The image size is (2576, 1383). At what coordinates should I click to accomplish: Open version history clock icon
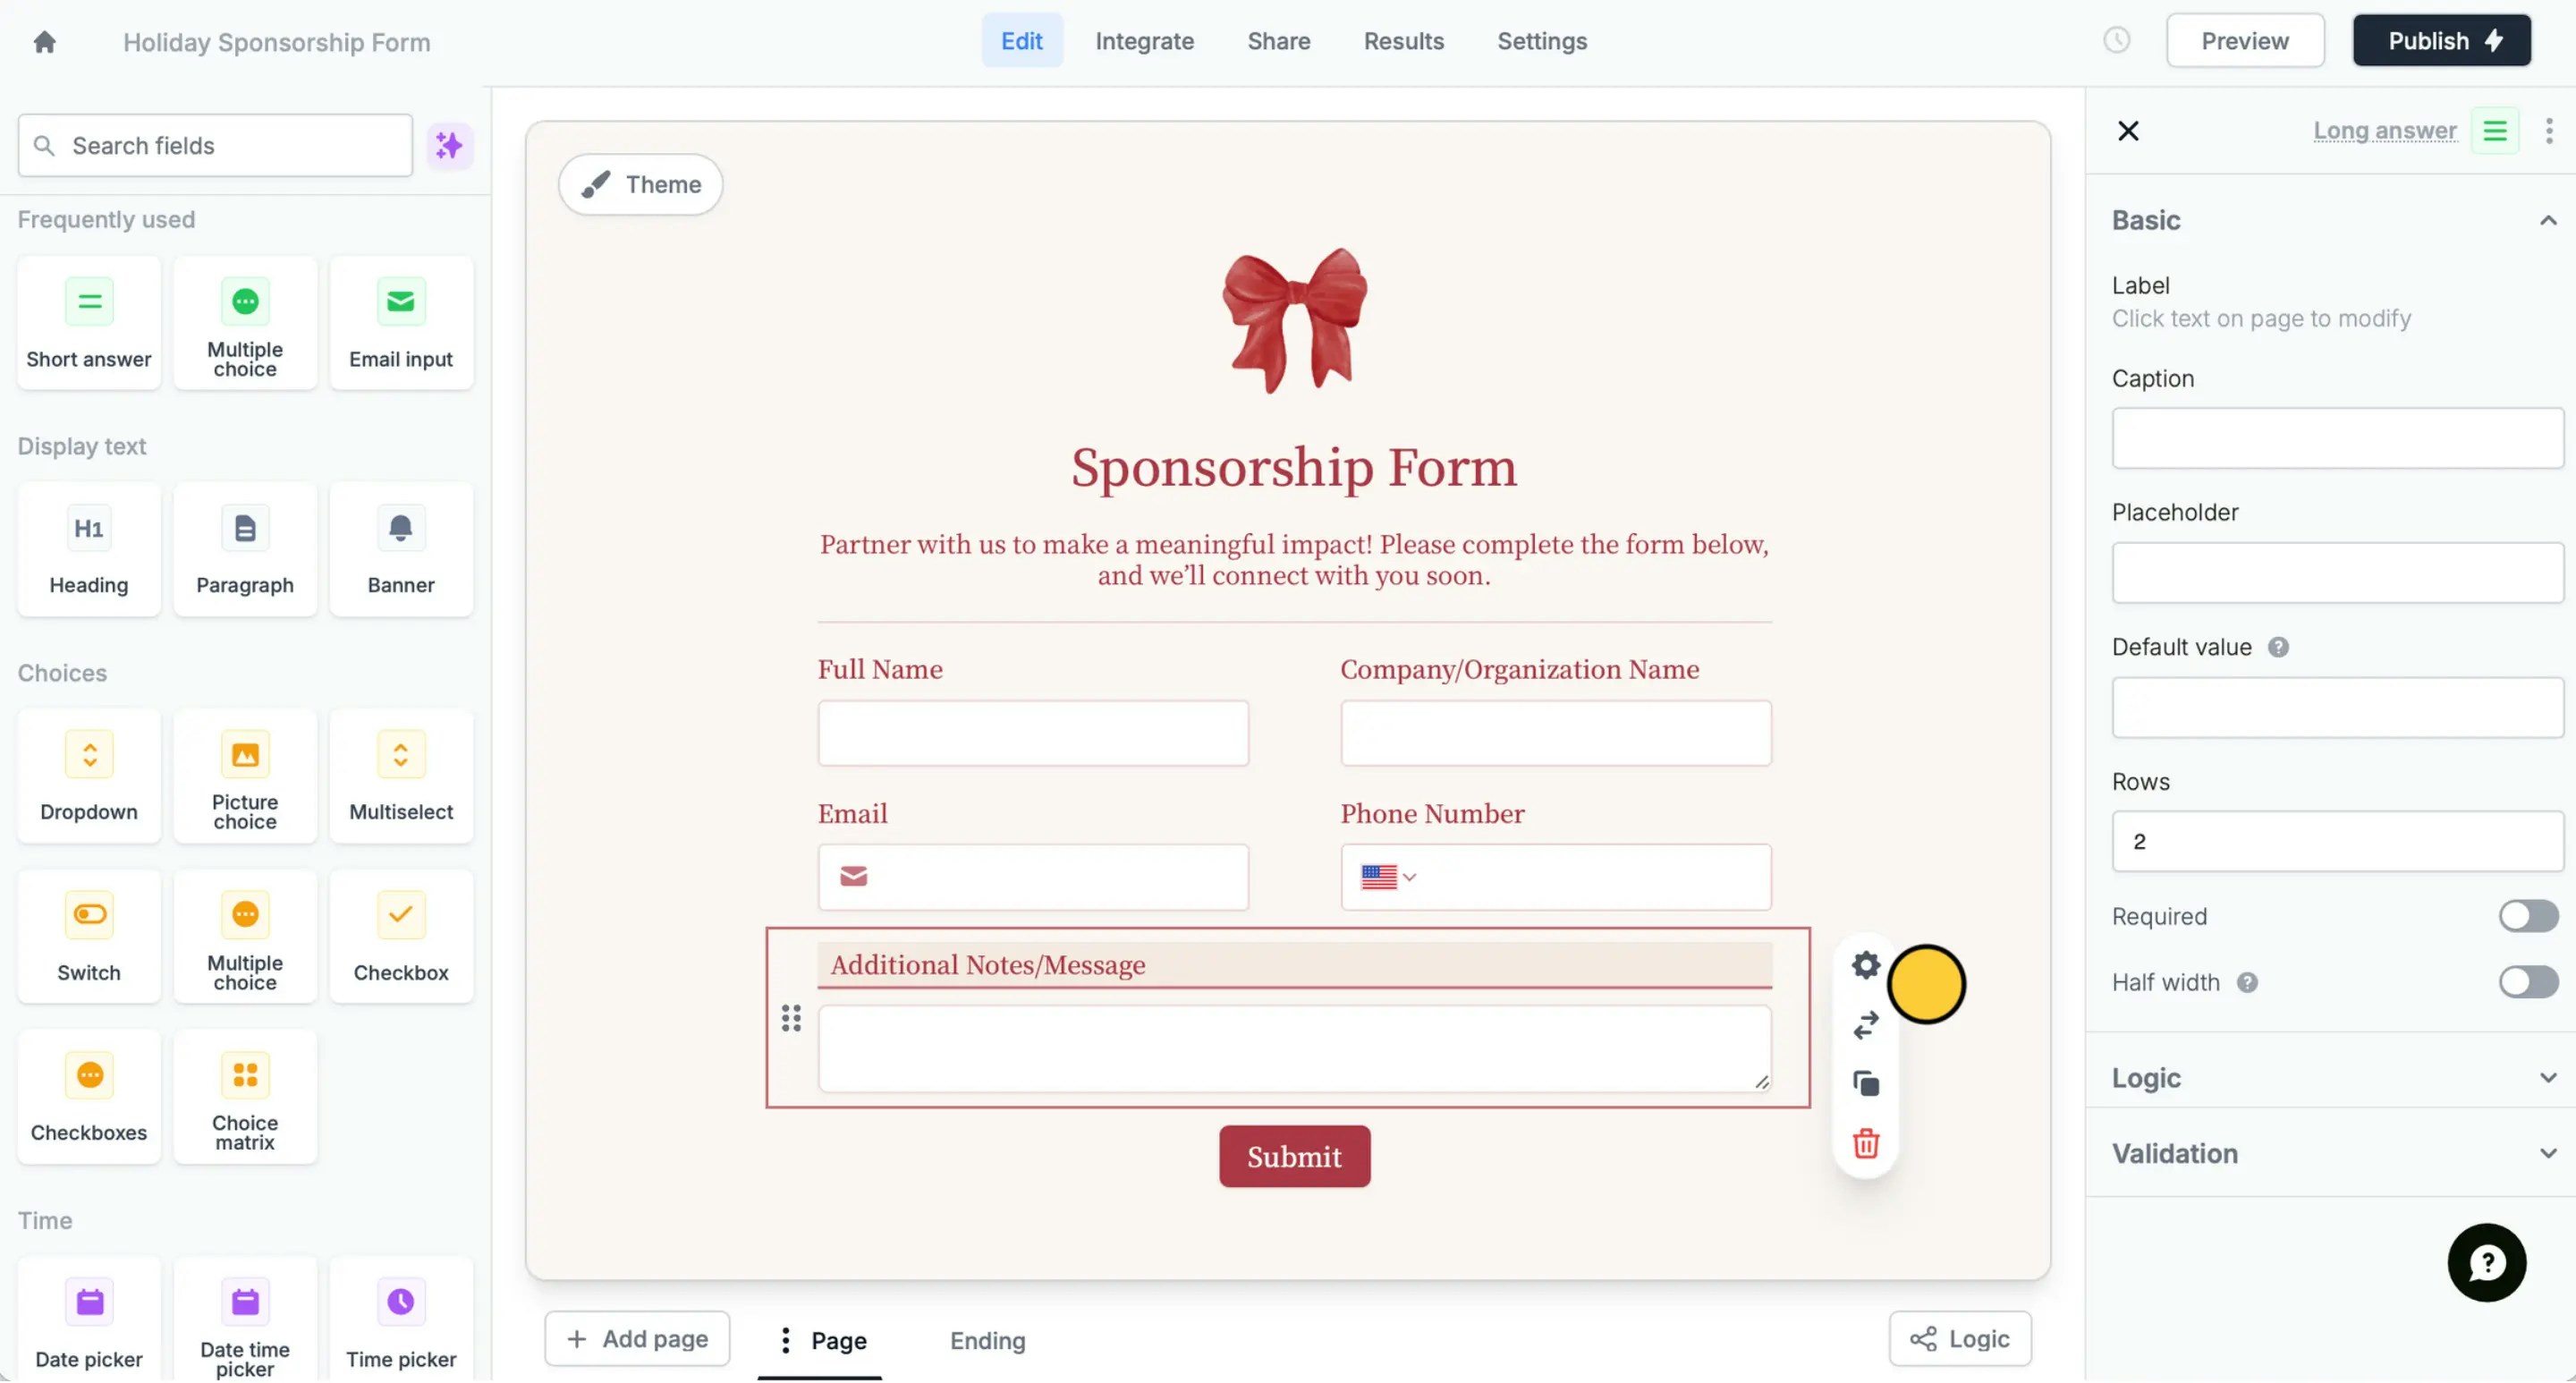[2116, 41]
